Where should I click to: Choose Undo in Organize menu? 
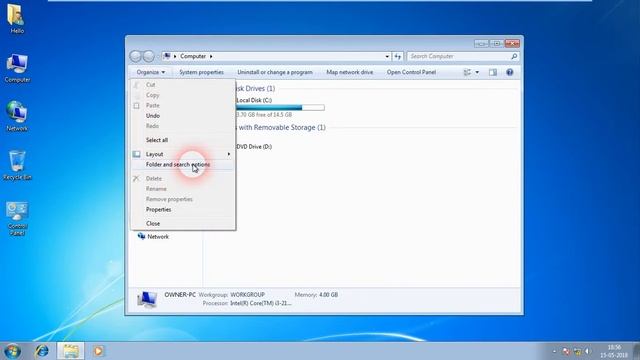[182, 116]
